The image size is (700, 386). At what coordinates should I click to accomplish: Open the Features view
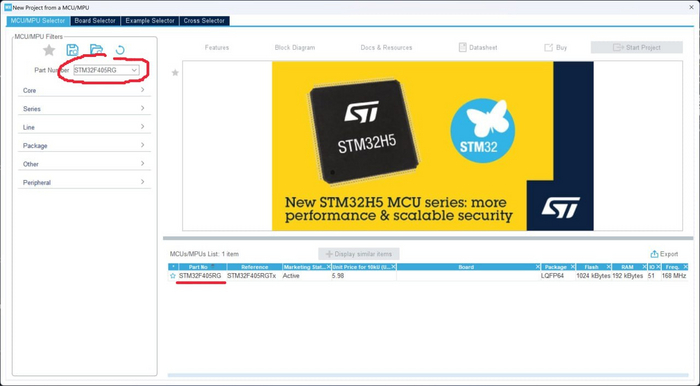(x=217, y=47)
